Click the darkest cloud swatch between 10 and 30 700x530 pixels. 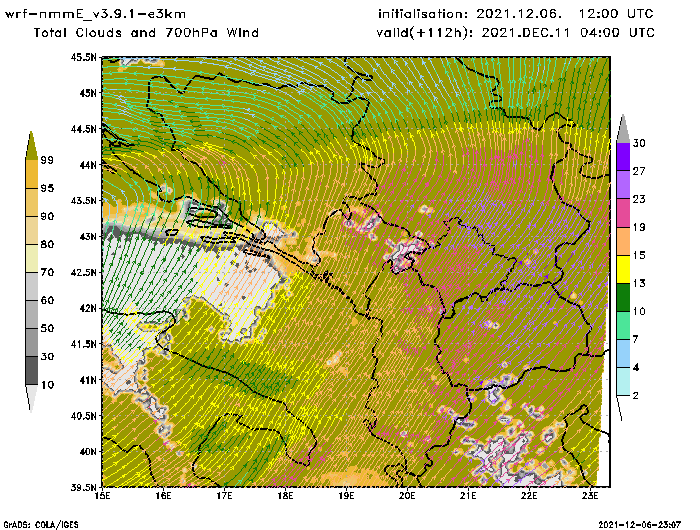pos(32,371)
